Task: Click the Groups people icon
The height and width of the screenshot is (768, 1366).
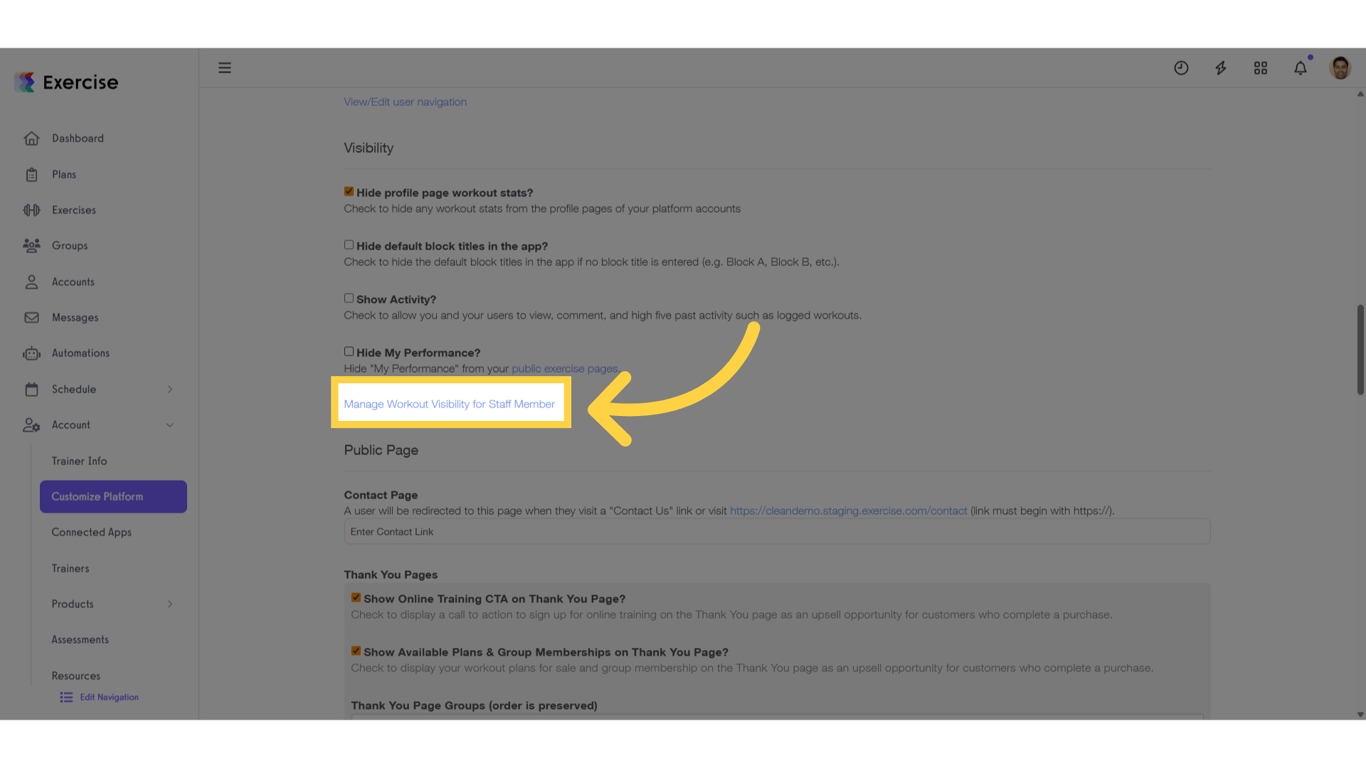Action: [x=32, y=245]
